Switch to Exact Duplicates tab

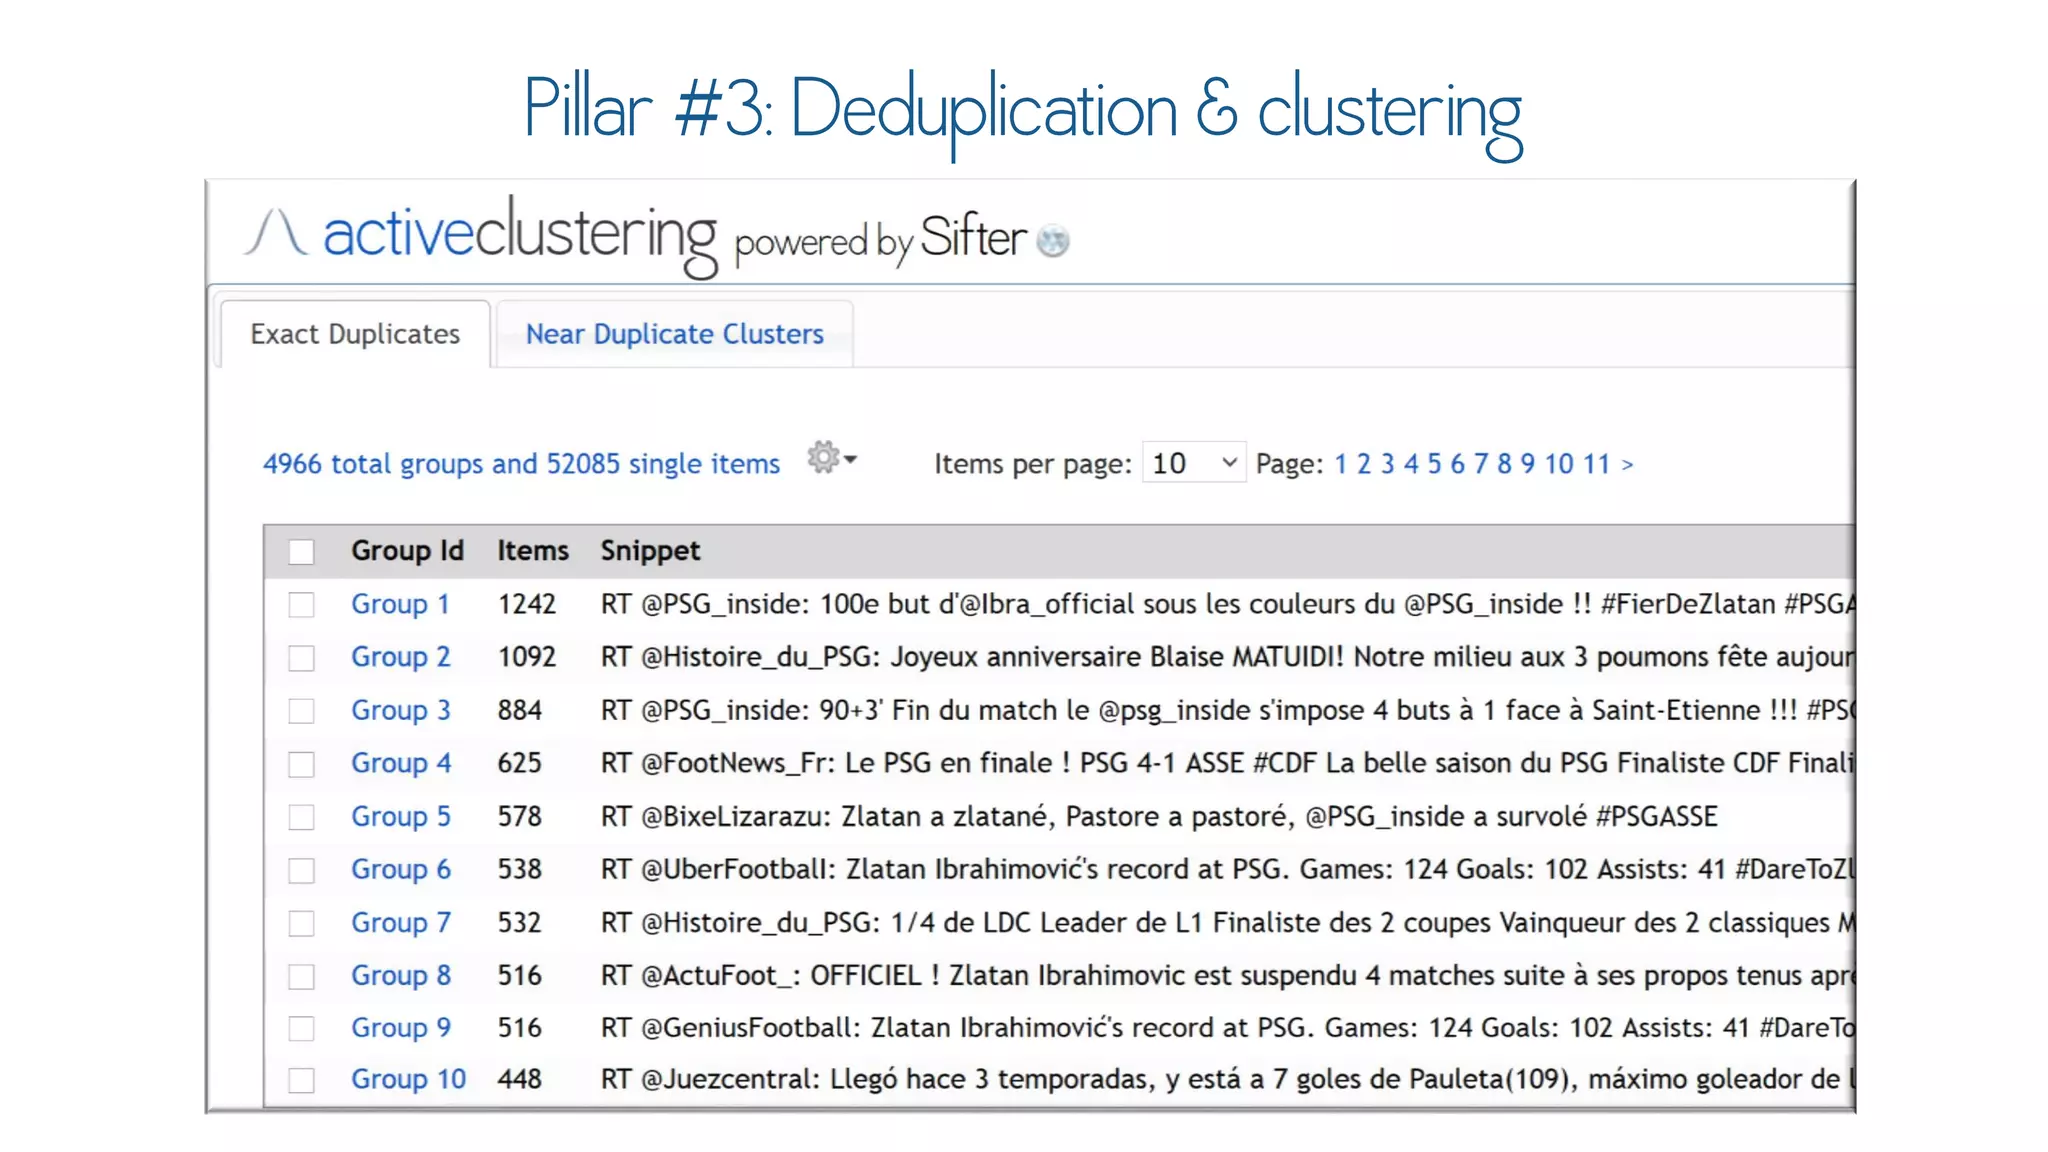pos(355,334)
